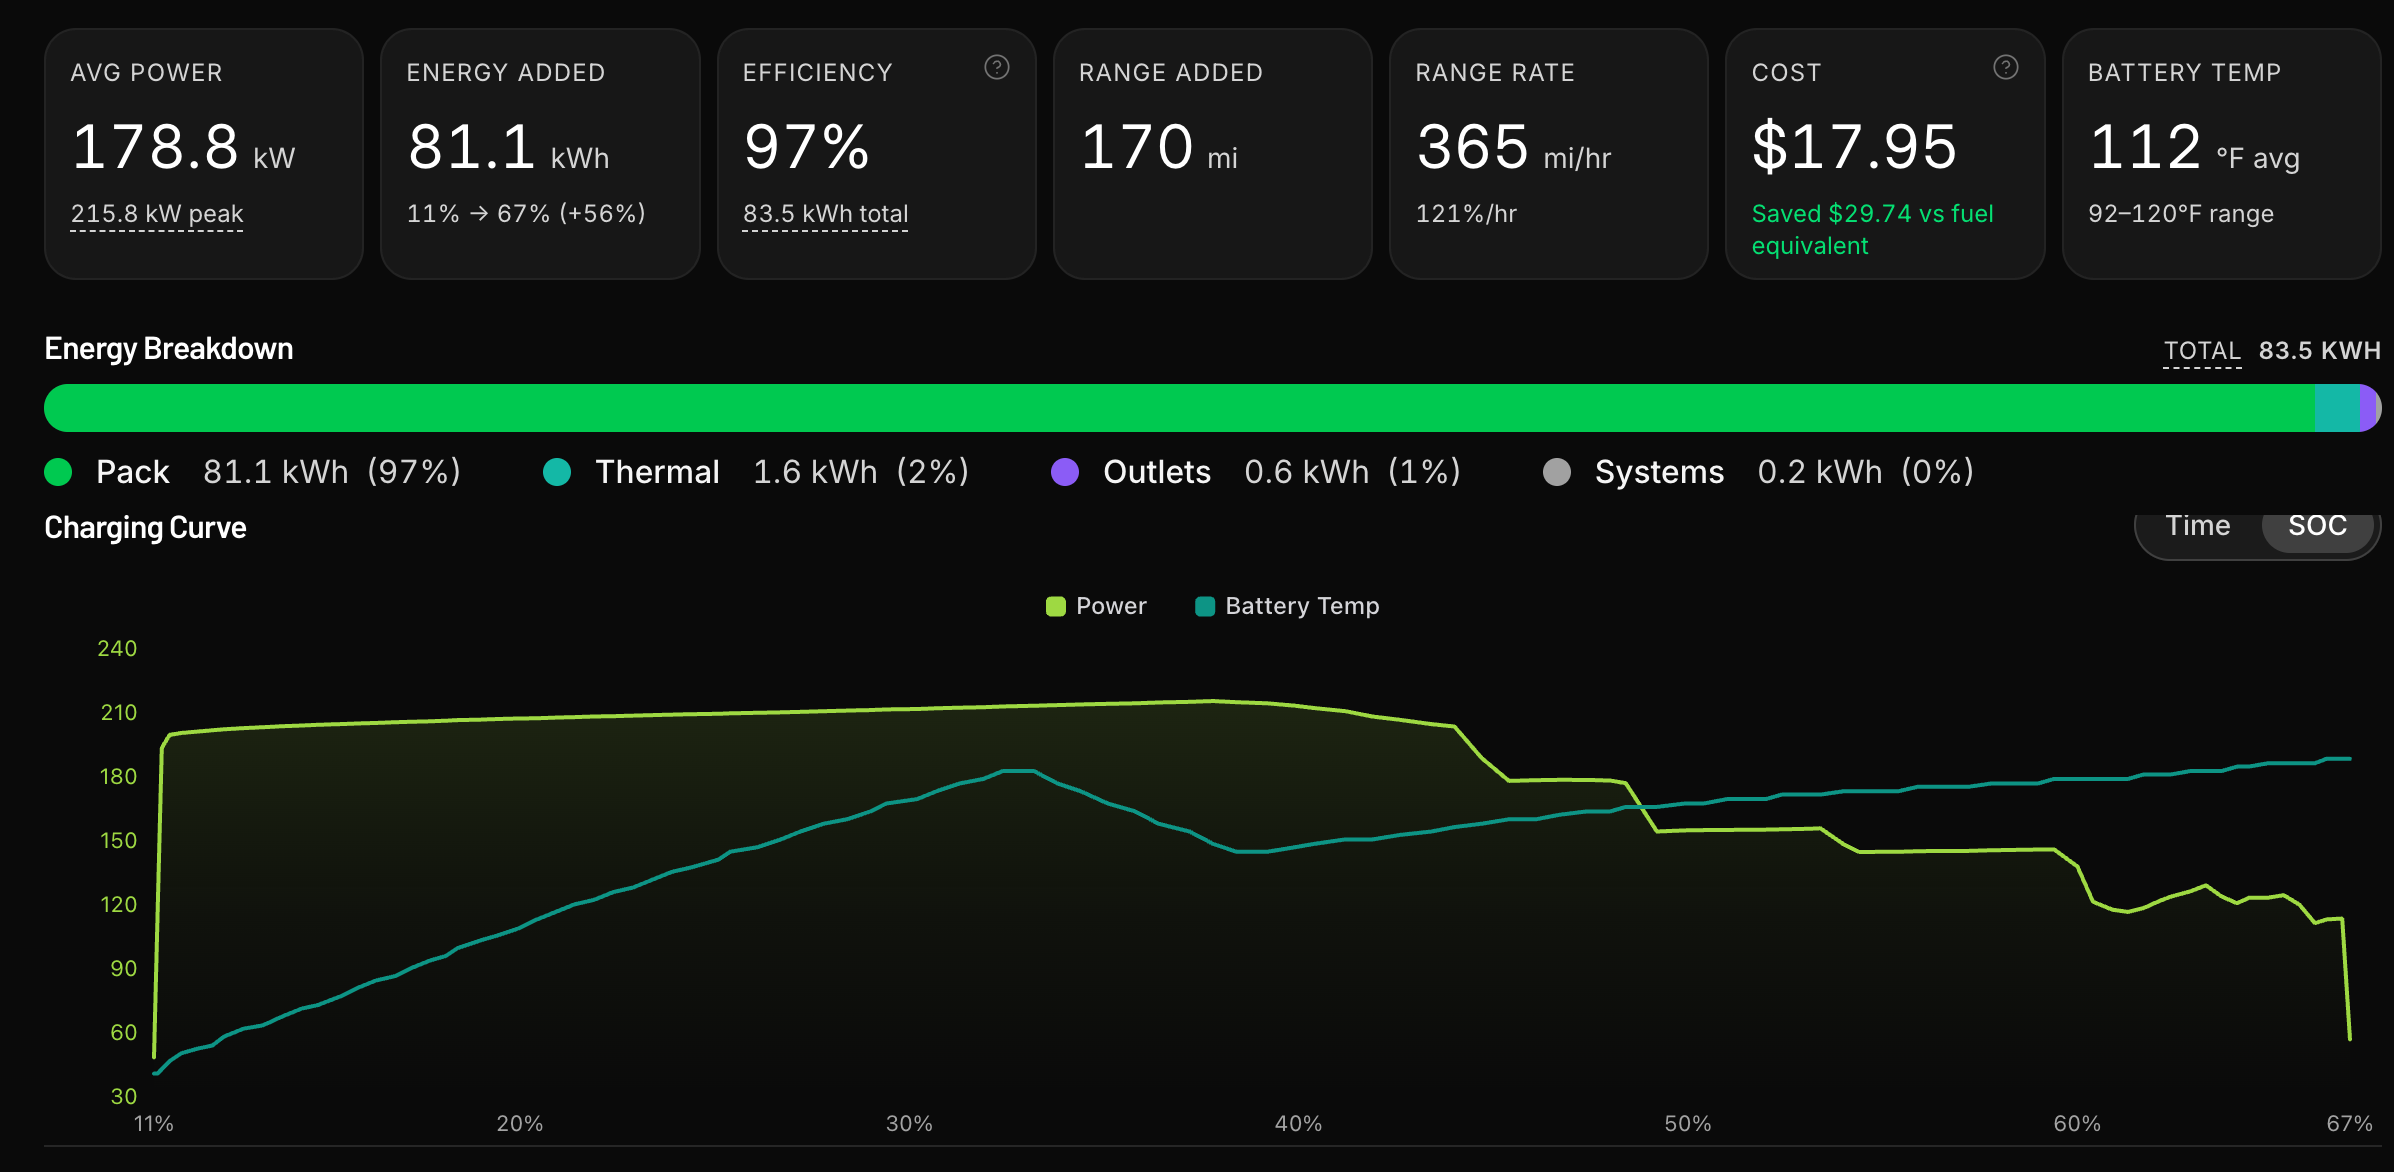The image size is (2394, 1172).
Task: Click the '240' y-axis label
Action: (117, 649)
